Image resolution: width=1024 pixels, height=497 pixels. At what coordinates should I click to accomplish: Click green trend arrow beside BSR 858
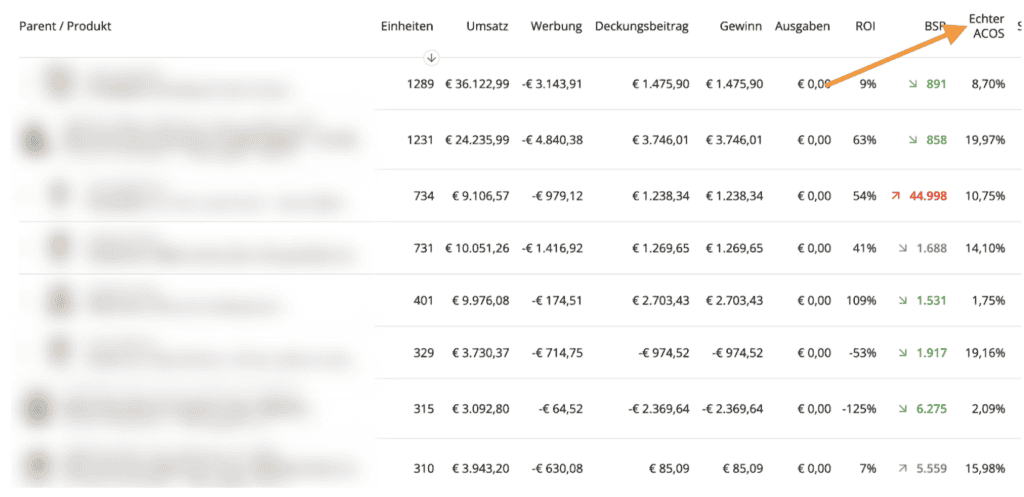(912, 140)
